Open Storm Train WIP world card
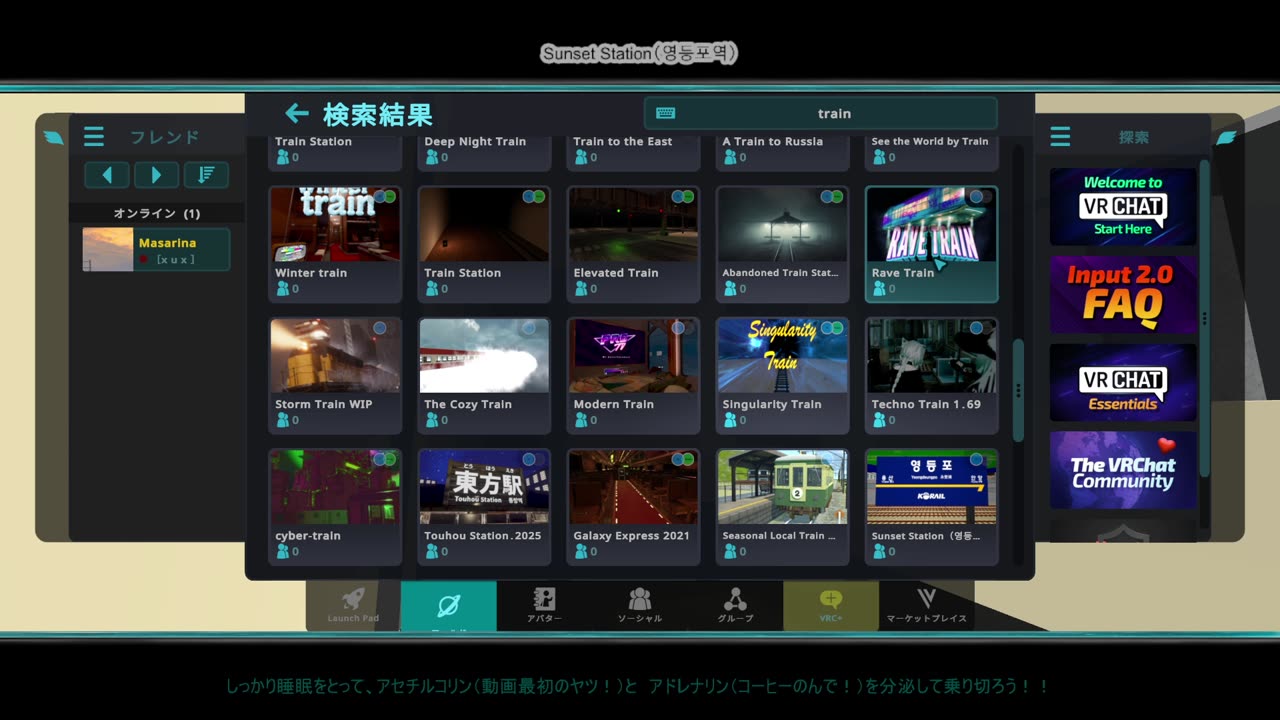 (x=335, y=376)
